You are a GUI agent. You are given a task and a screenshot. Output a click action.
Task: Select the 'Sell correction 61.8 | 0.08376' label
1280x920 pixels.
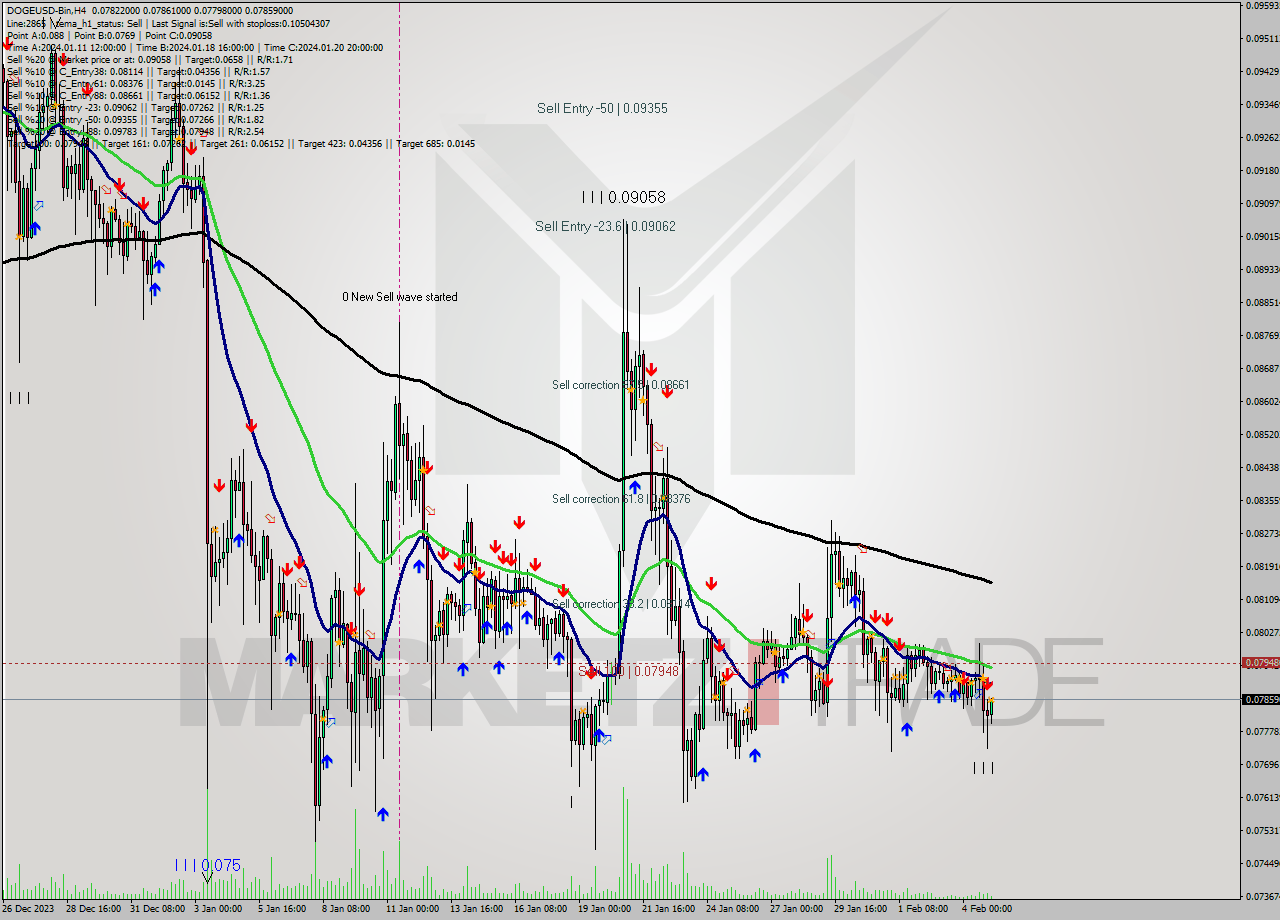coord(621,498)
